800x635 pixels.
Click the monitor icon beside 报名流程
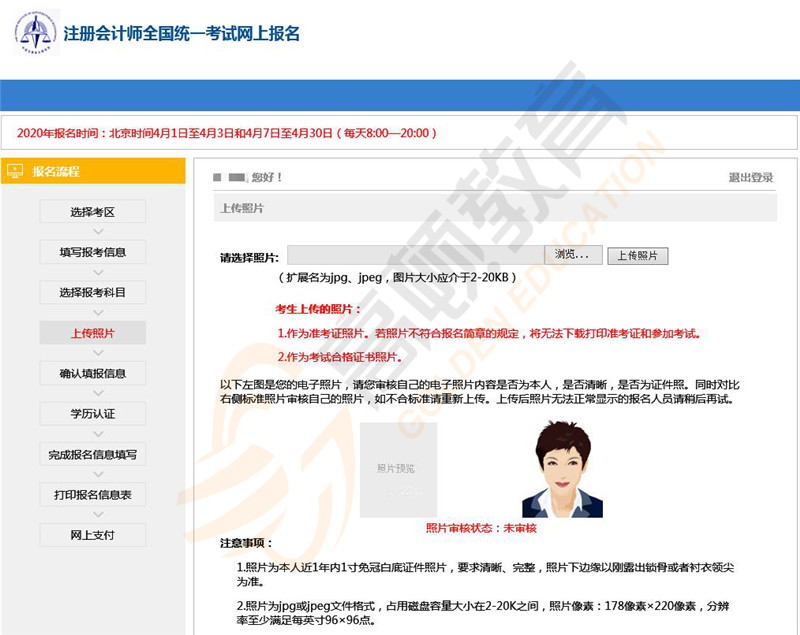pyautogui.click(x=15, y=171)
